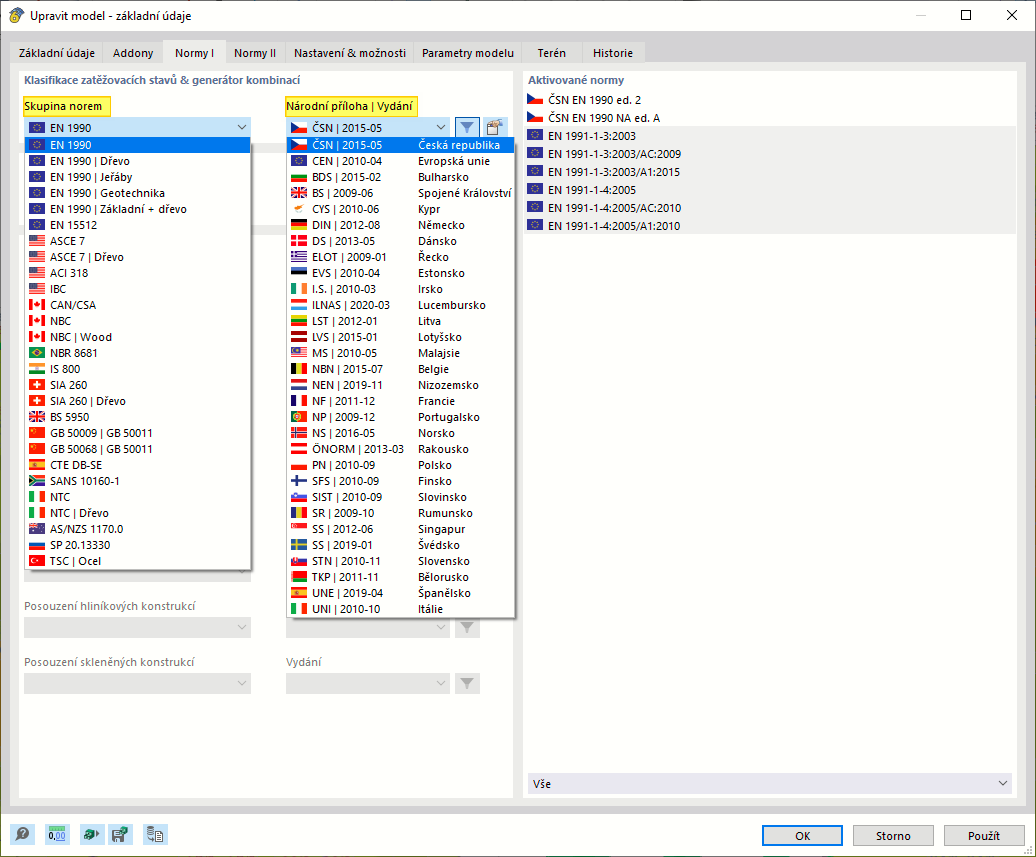
Task: Choose UNI | 2010-10 Itálie annex
Action: click(x=400, y=609)
